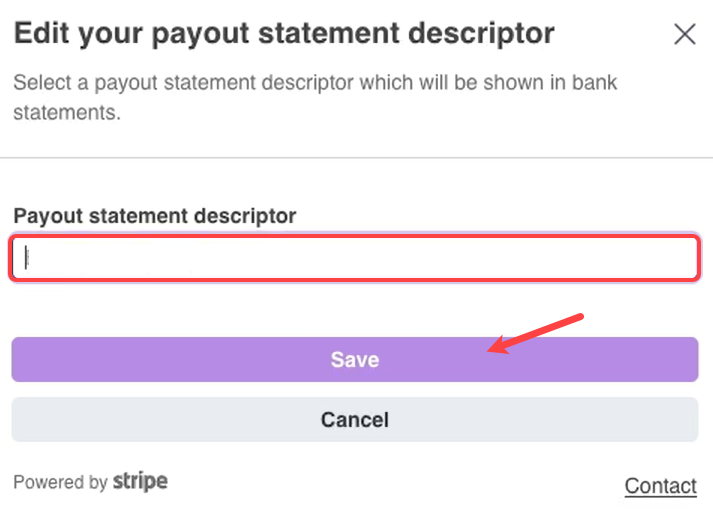
Task: Click the Save button
Action: coord(355,360)
